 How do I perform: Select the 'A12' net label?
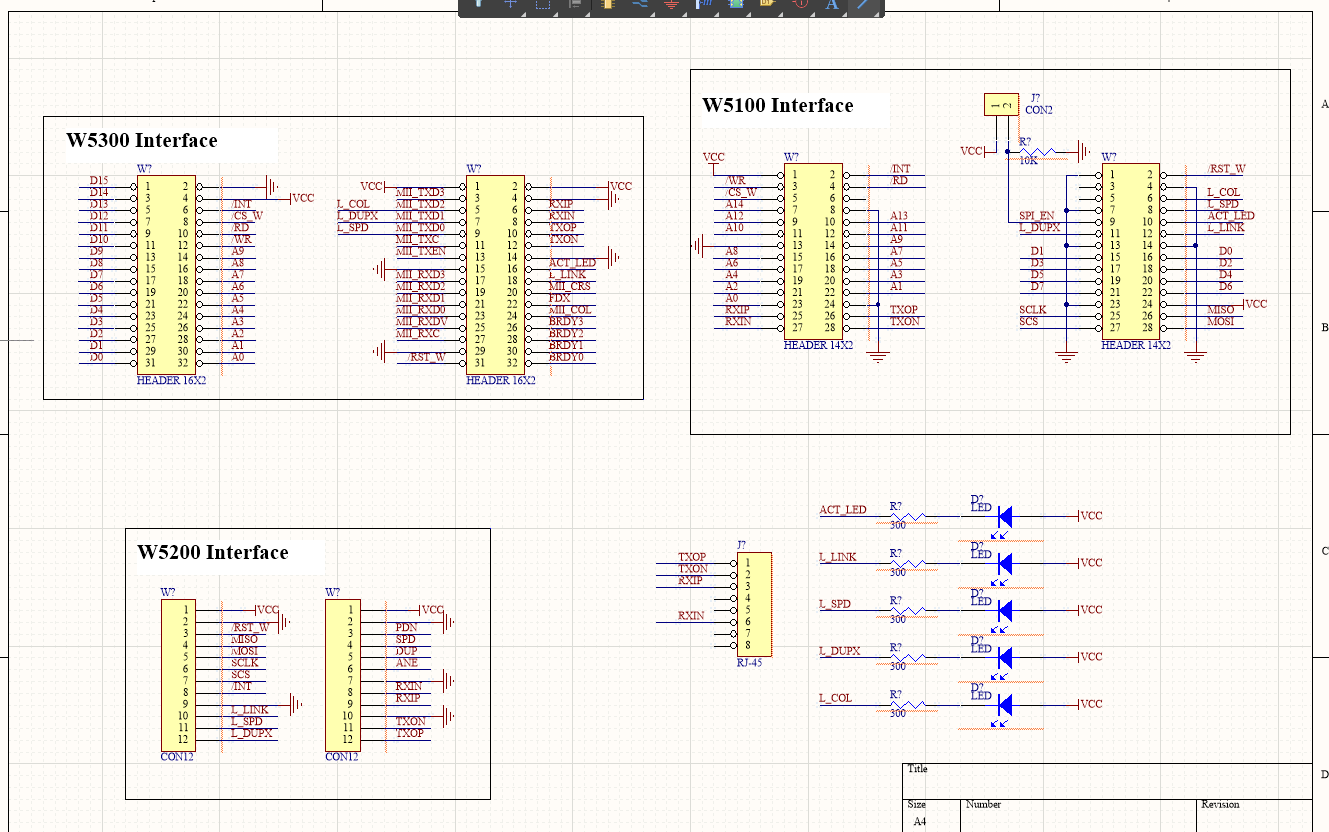click(735, 215)
